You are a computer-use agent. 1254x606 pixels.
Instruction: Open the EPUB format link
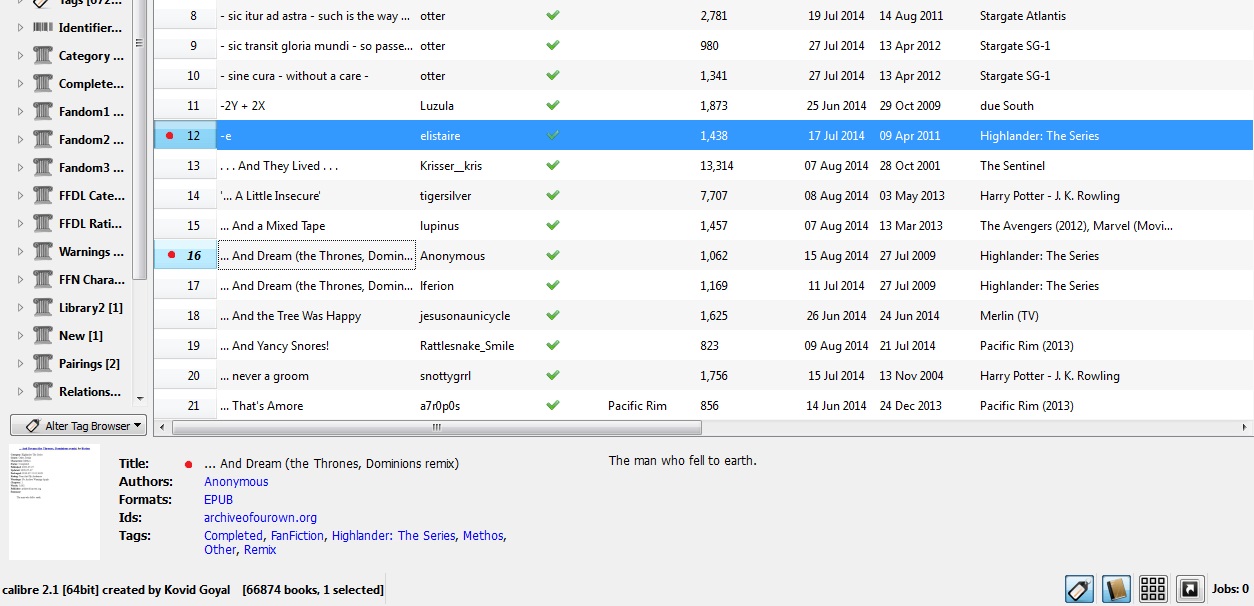[218, 500]
